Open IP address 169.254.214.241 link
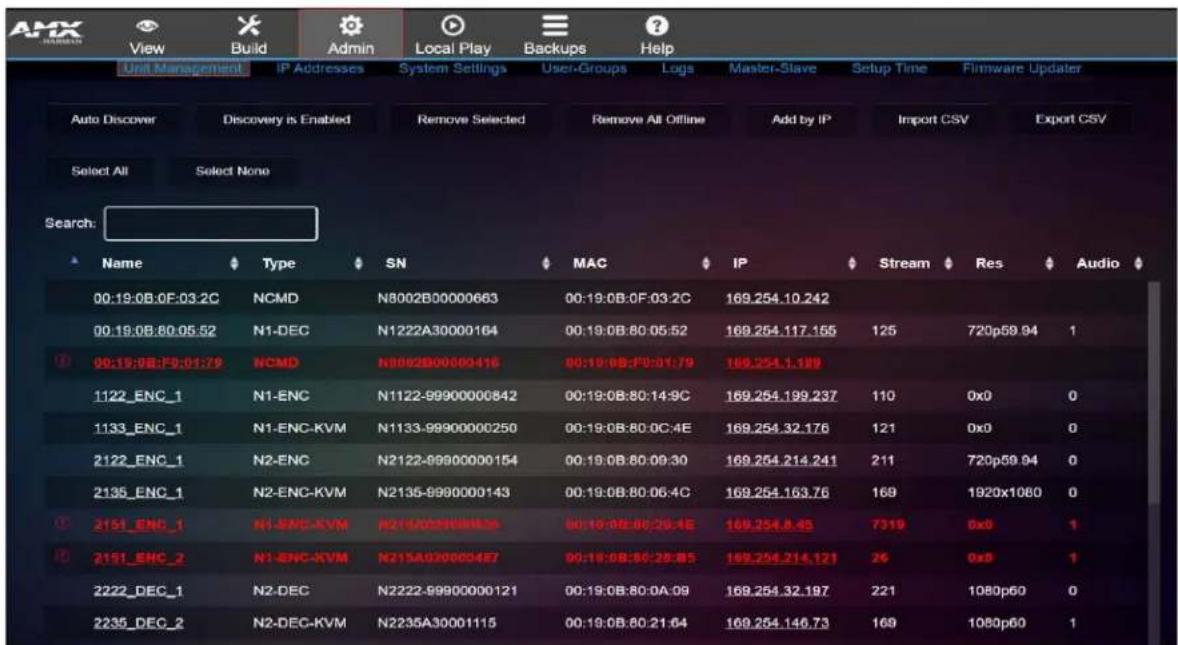 [x=781, y=460]
